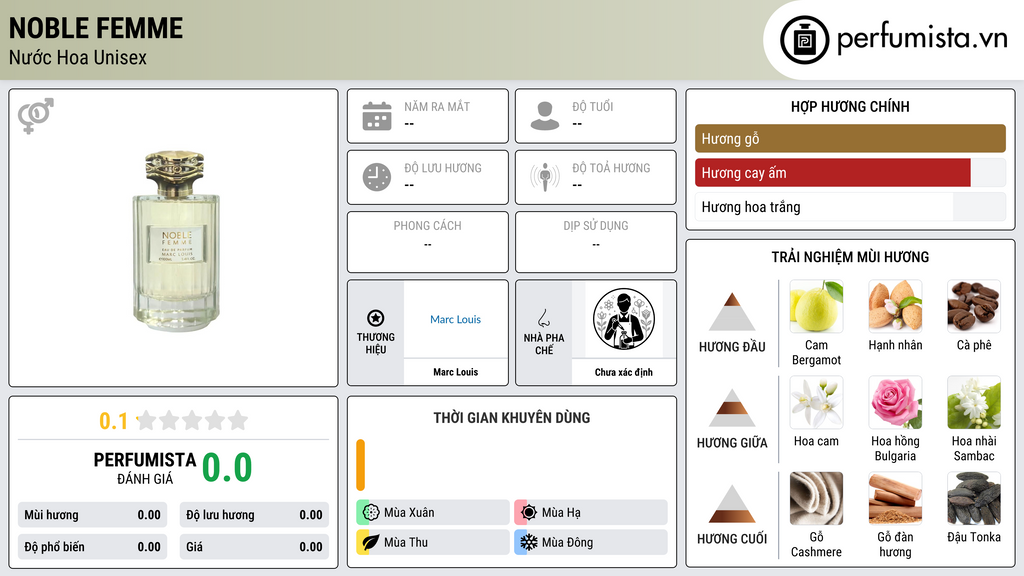
Task: Open the Hạnh nhân note image
Action: click(895, 306)
